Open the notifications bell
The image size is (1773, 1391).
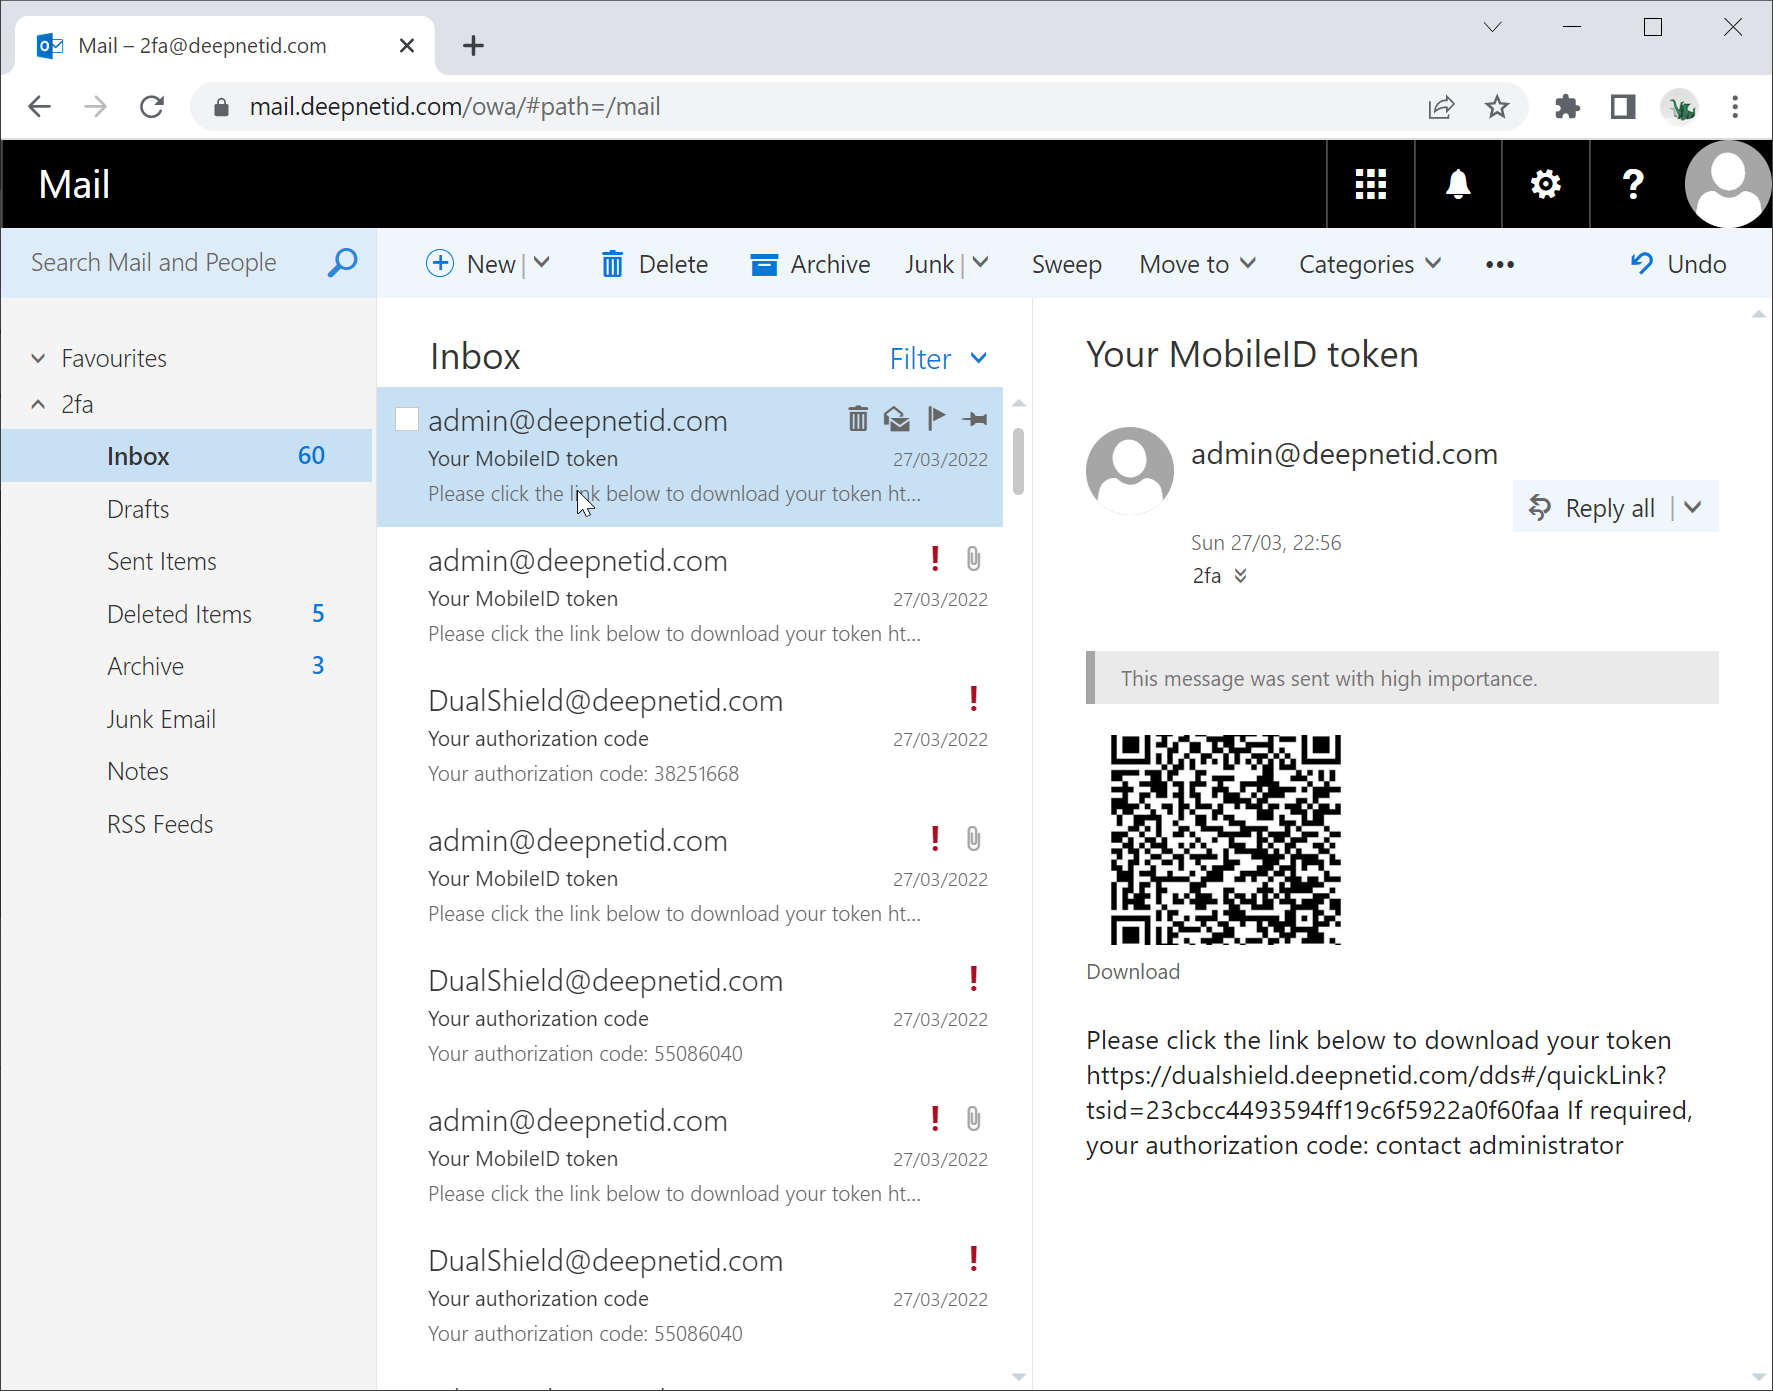(1458, 185)
